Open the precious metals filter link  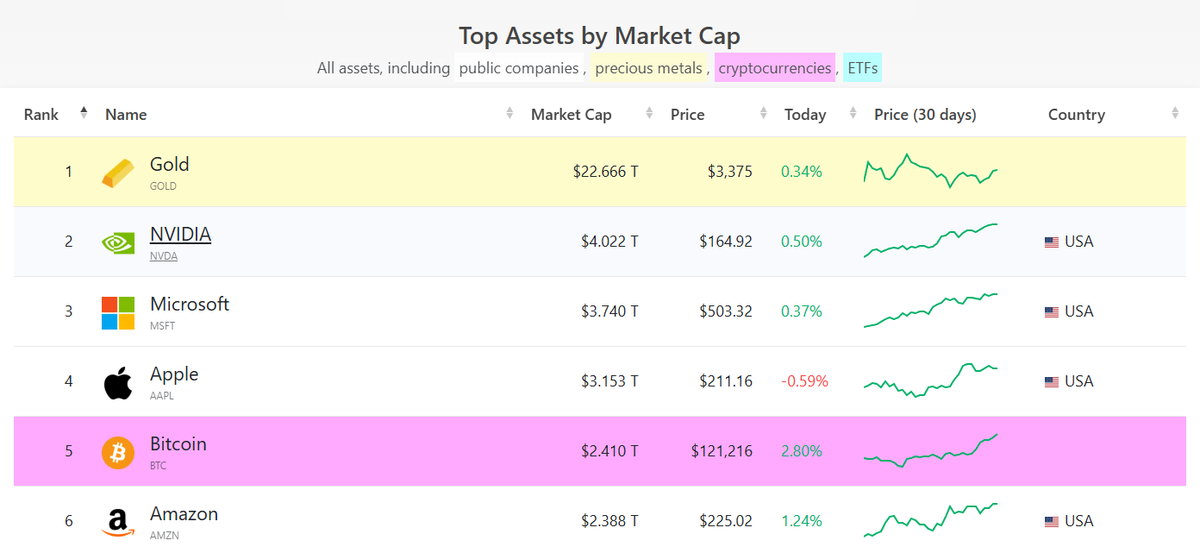650,68
